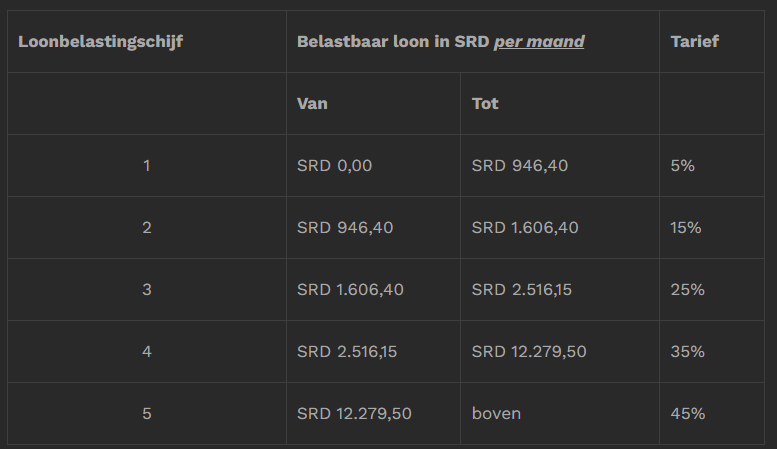Image resolution: width=777 pixels, height=449 pixels.
Task: Select the 35% tariff cell
Action: pyautogui.click(x=687, y=352)
